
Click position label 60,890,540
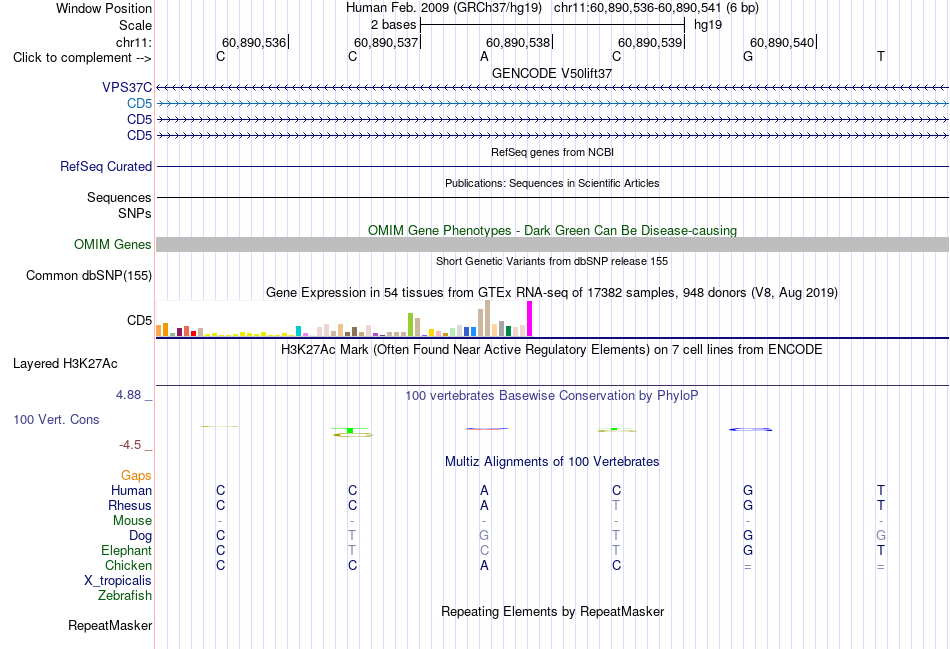[x=782, y=42]
